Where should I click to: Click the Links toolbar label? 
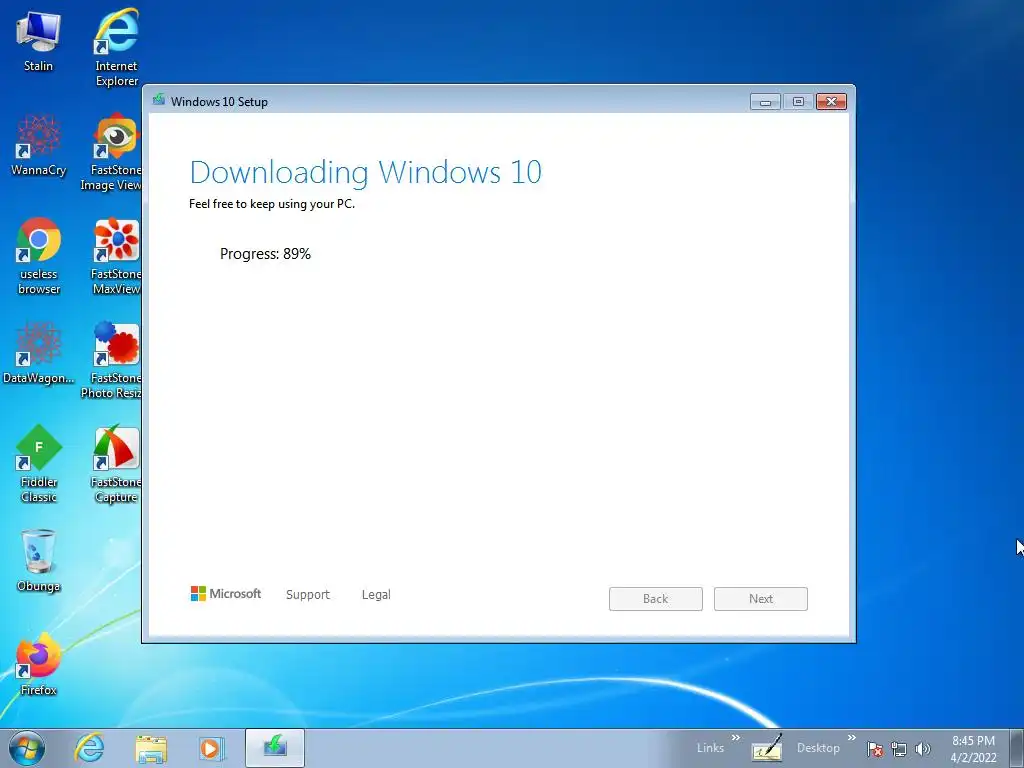coord(710,748)
